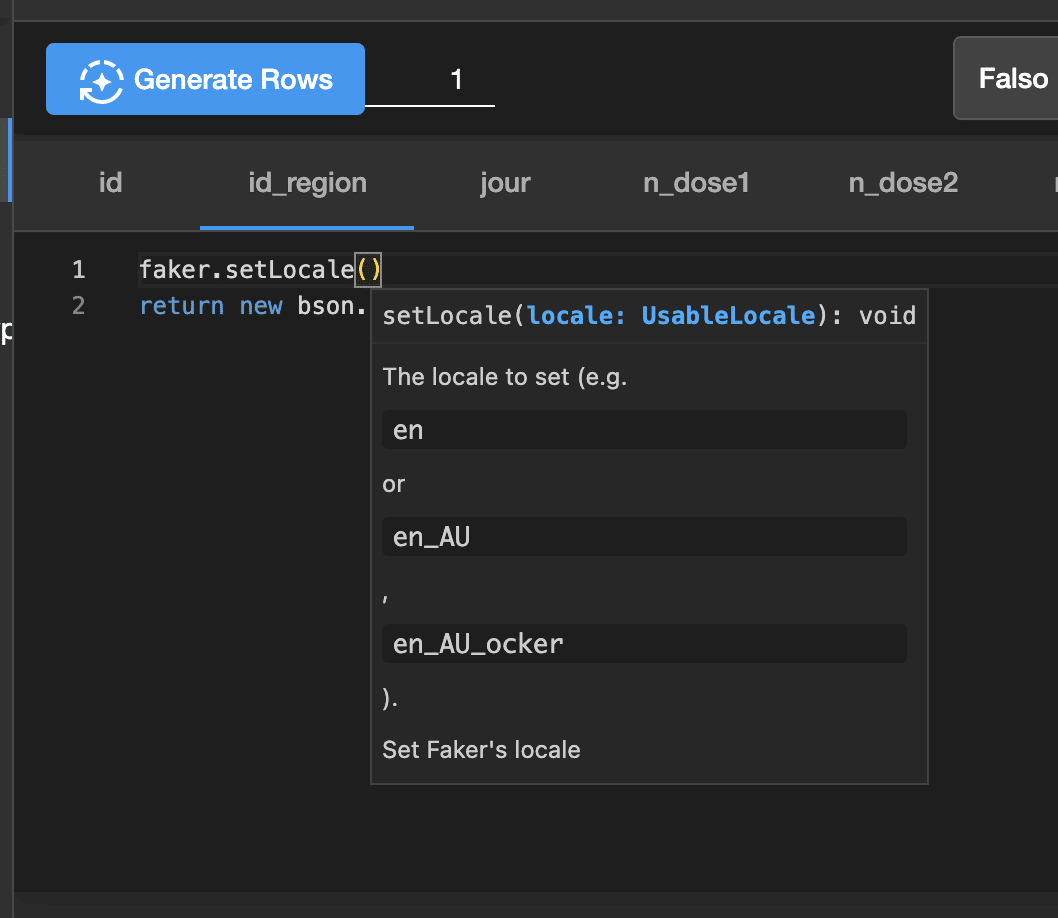Select the id_region tab
This screenshot has width=1058, height=918.
point(307,183)
